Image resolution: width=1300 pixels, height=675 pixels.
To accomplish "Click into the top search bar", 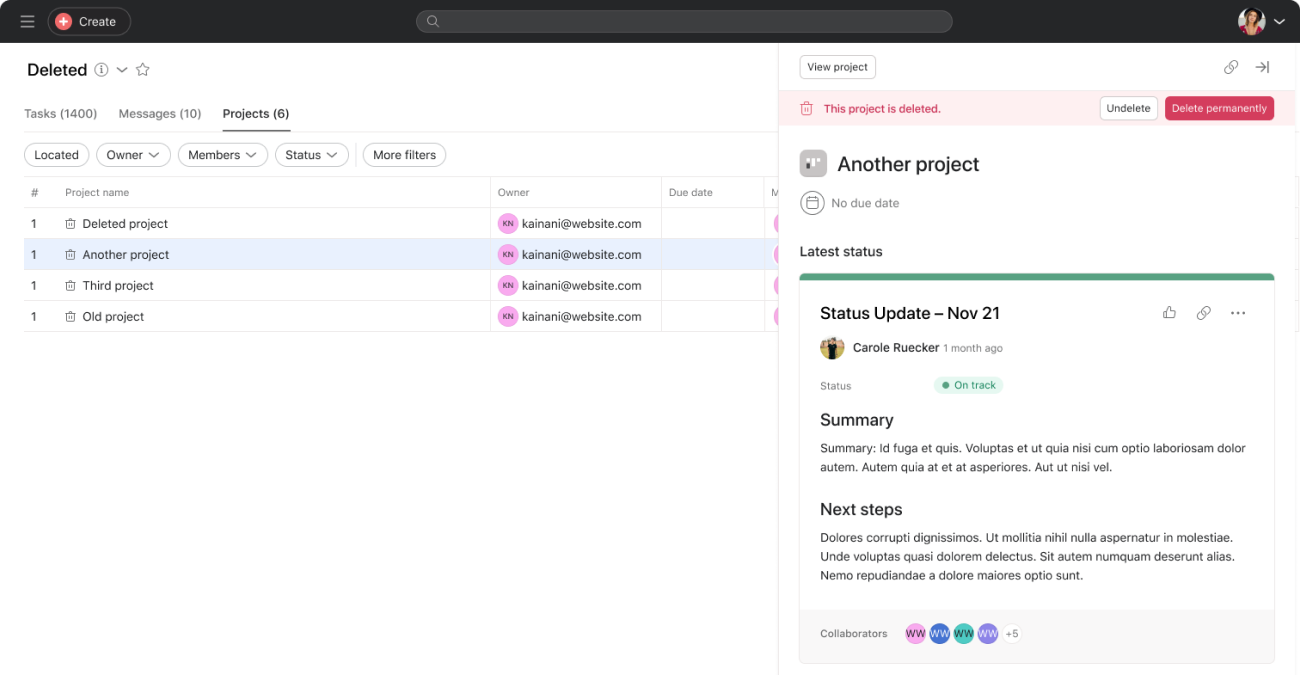I will (x=684, y=21).
